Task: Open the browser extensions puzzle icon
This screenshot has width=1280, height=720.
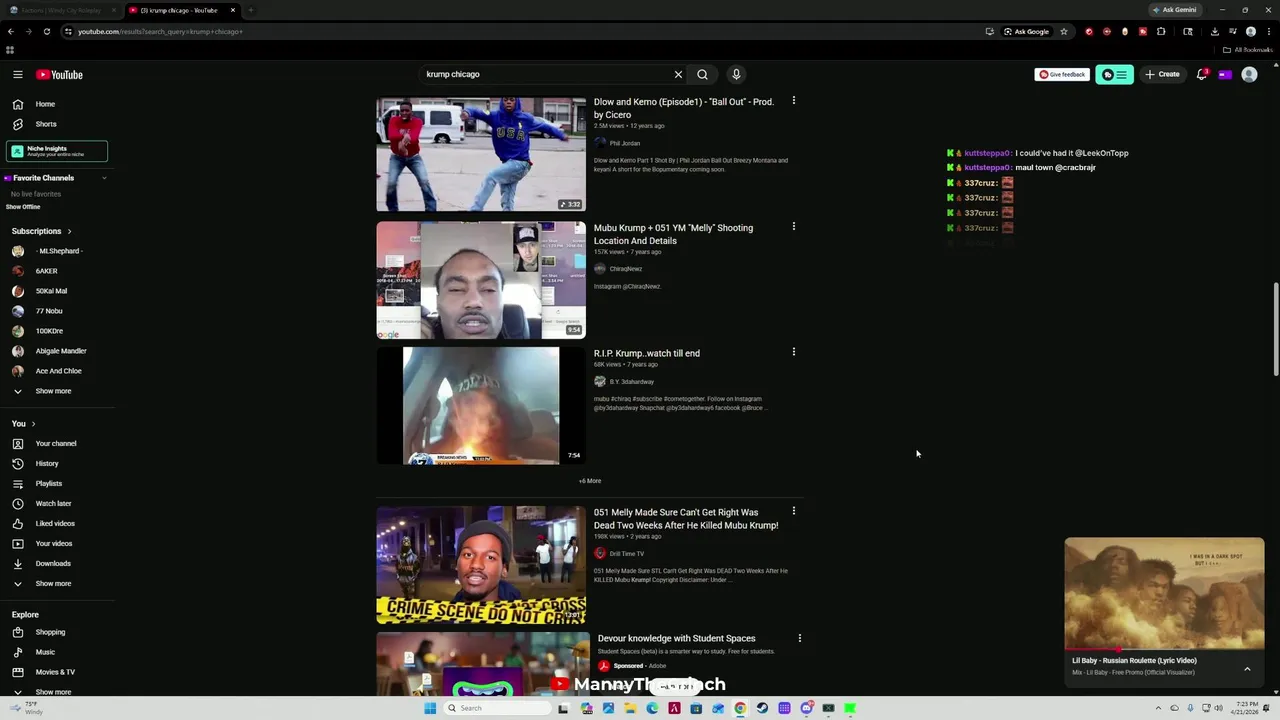Action: tap(1161, 31)
